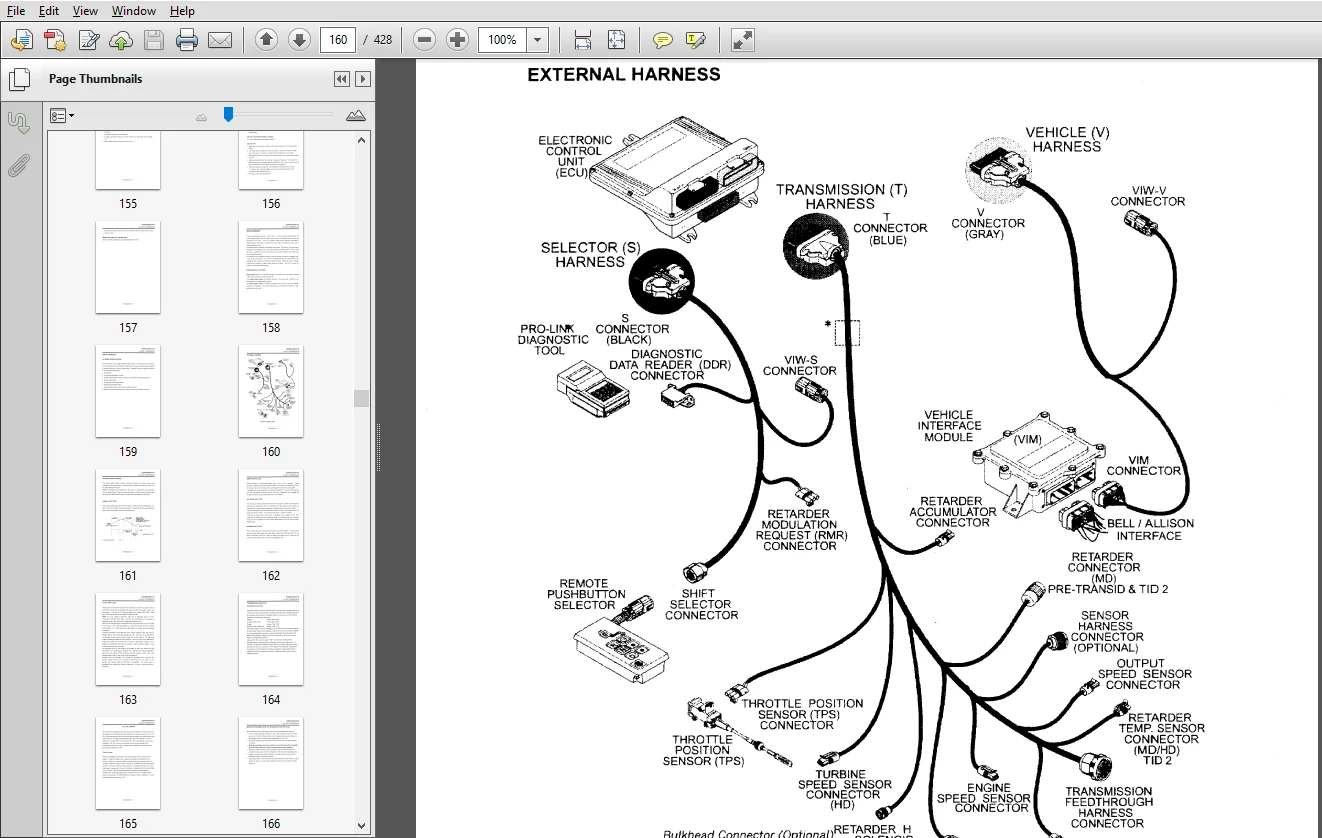
Task: Select the page 158 thumbnail
Action: [x=271, y=267]
